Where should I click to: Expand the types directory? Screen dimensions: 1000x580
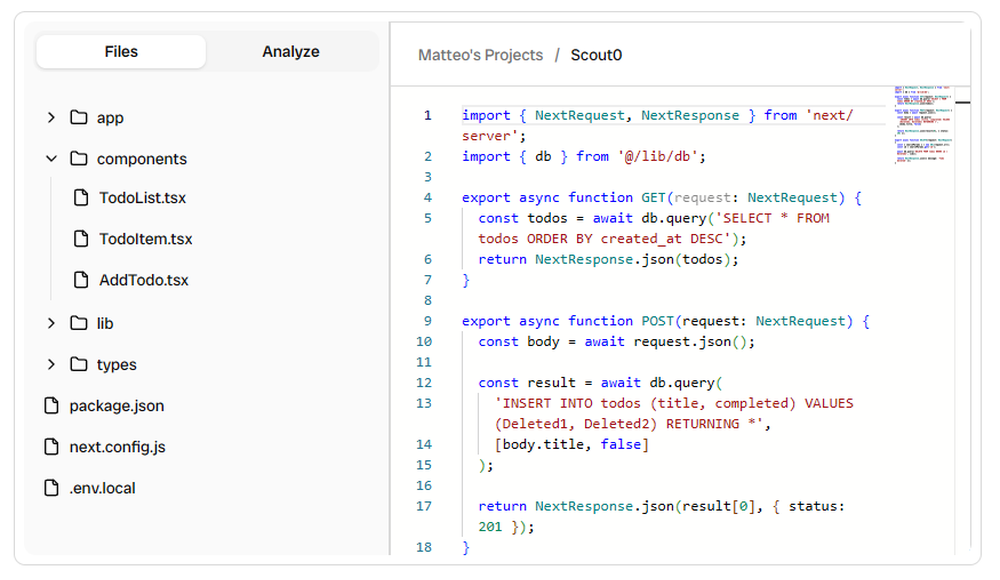point(52,364)
